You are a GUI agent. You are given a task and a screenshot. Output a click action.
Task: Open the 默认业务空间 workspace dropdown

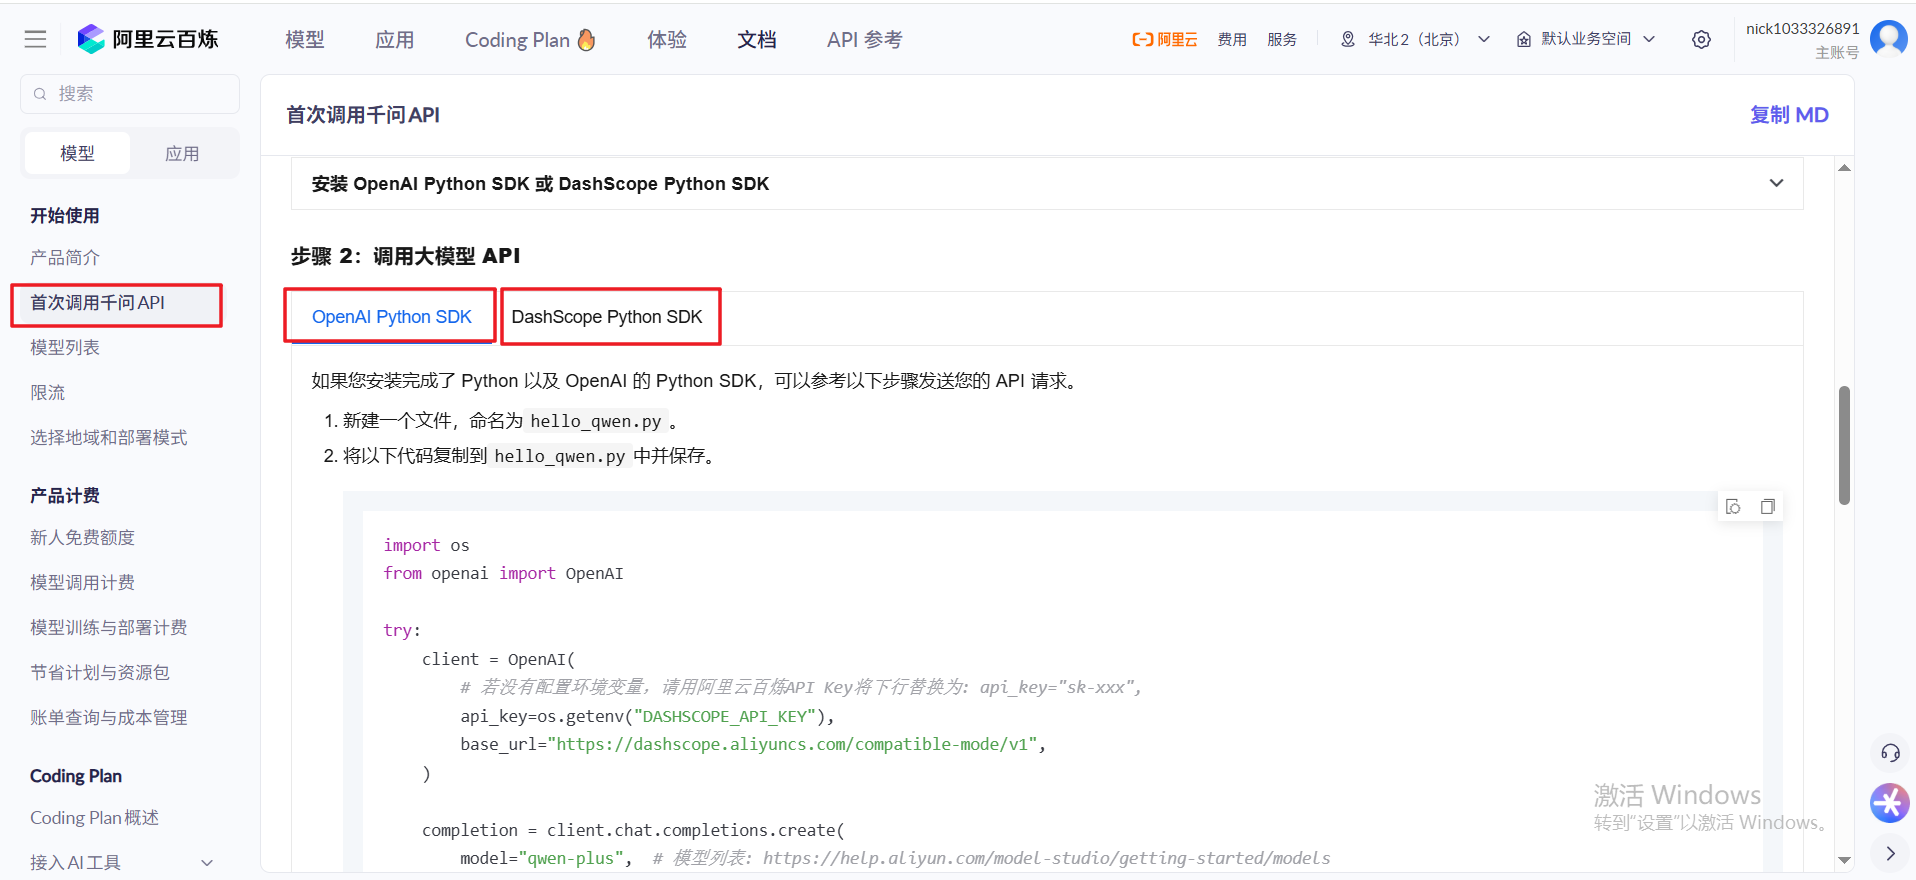[1586, 39]
